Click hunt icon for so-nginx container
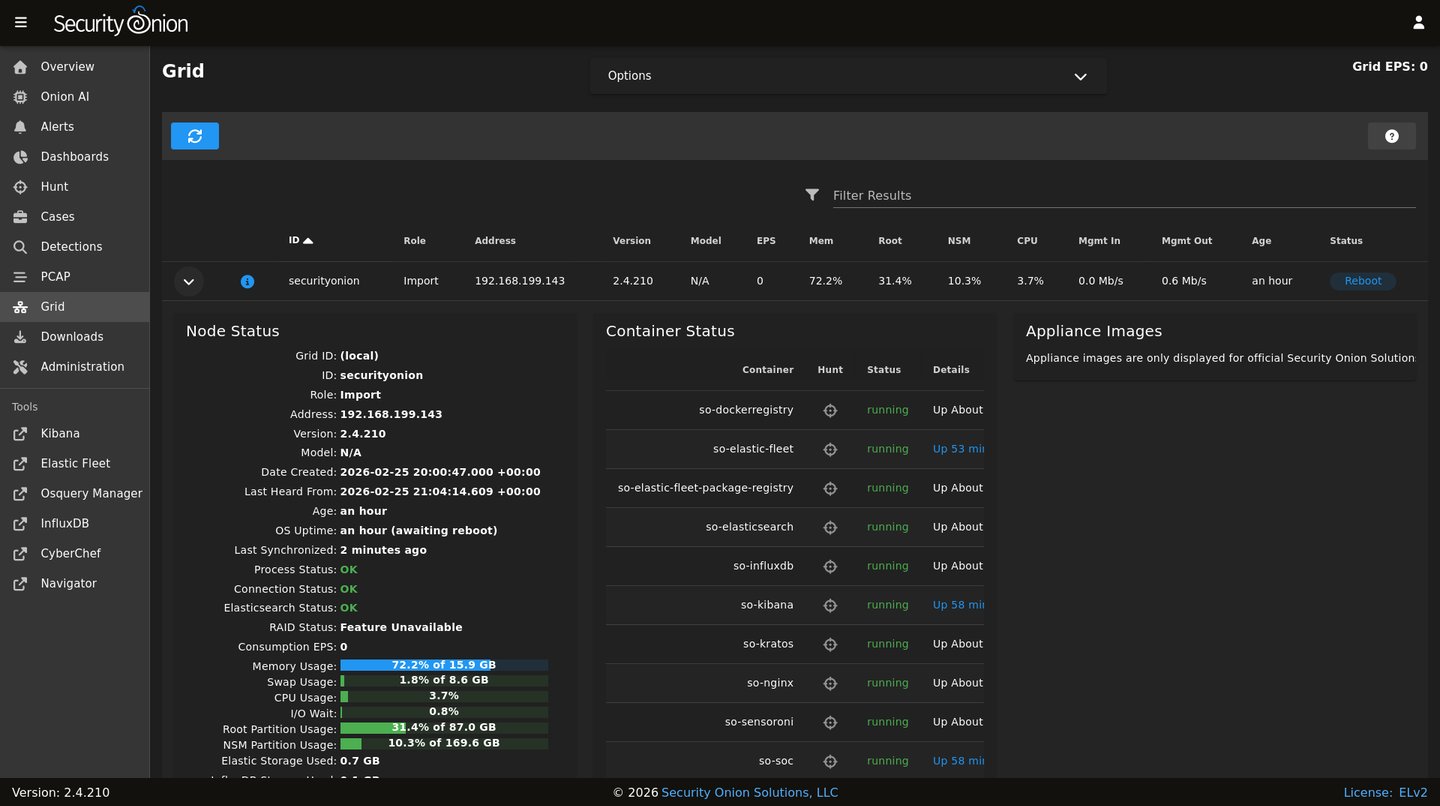Image resolution: width=1440 pixels, height=806 pixels. [x=829, y=683]
